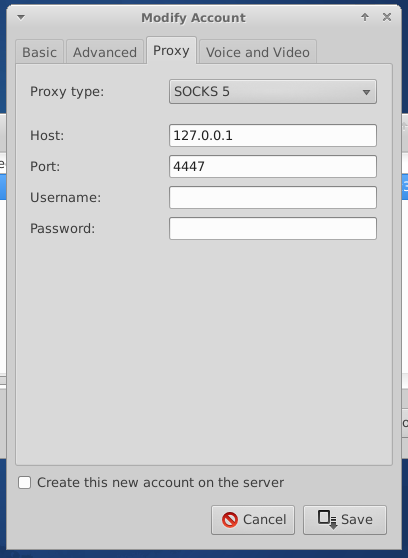Click the document save icon beside Save
The height and width of the screenshot is (558, 408).
[x=327, y=520]
